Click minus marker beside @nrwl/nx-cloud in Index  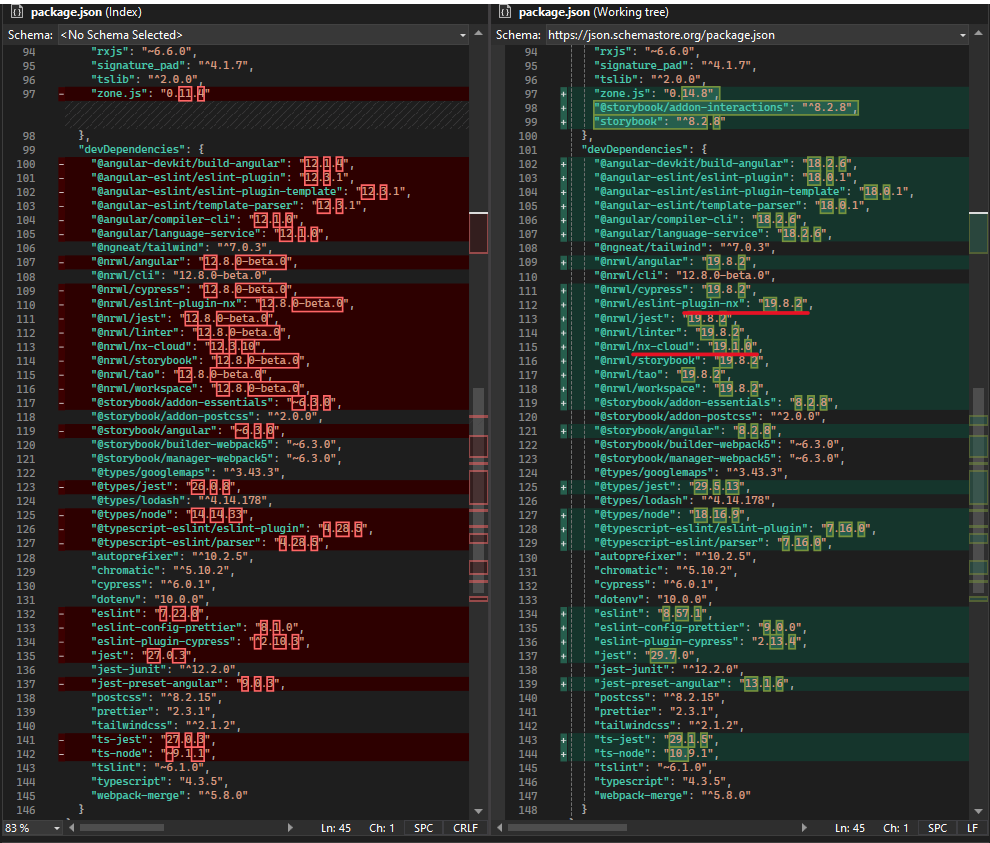tap(62, 347)
